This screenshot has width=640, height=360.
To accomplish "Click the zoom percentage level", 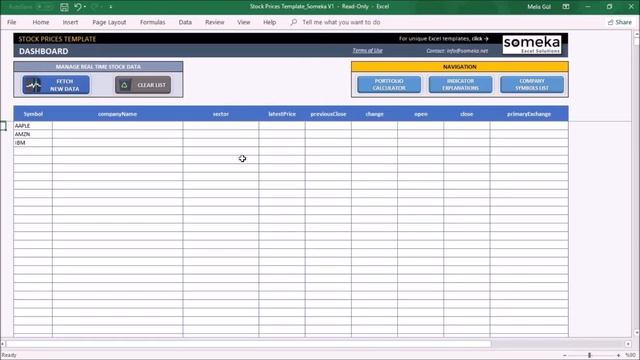I will point(630,355).
